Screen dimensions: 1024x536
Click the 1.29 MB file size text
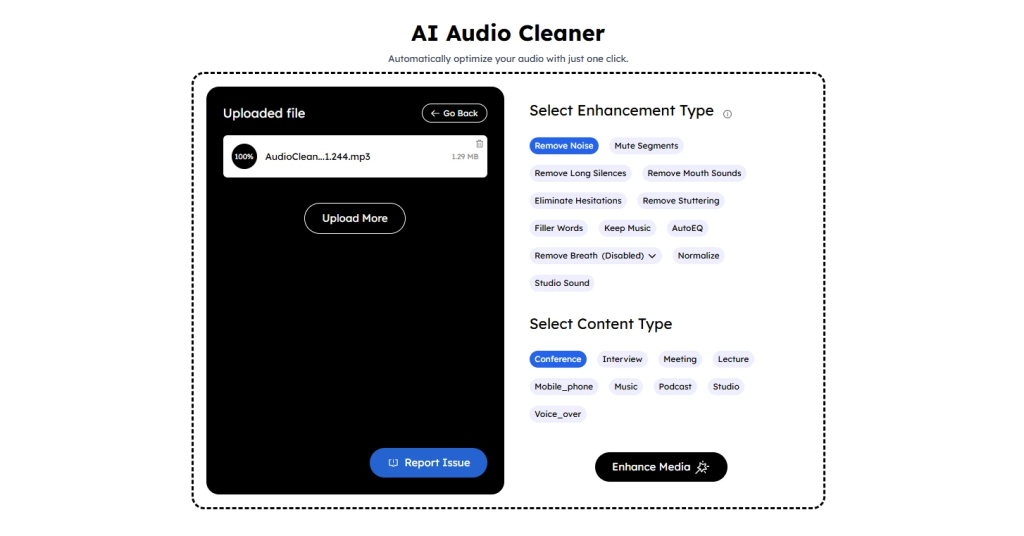pos(465,157)
